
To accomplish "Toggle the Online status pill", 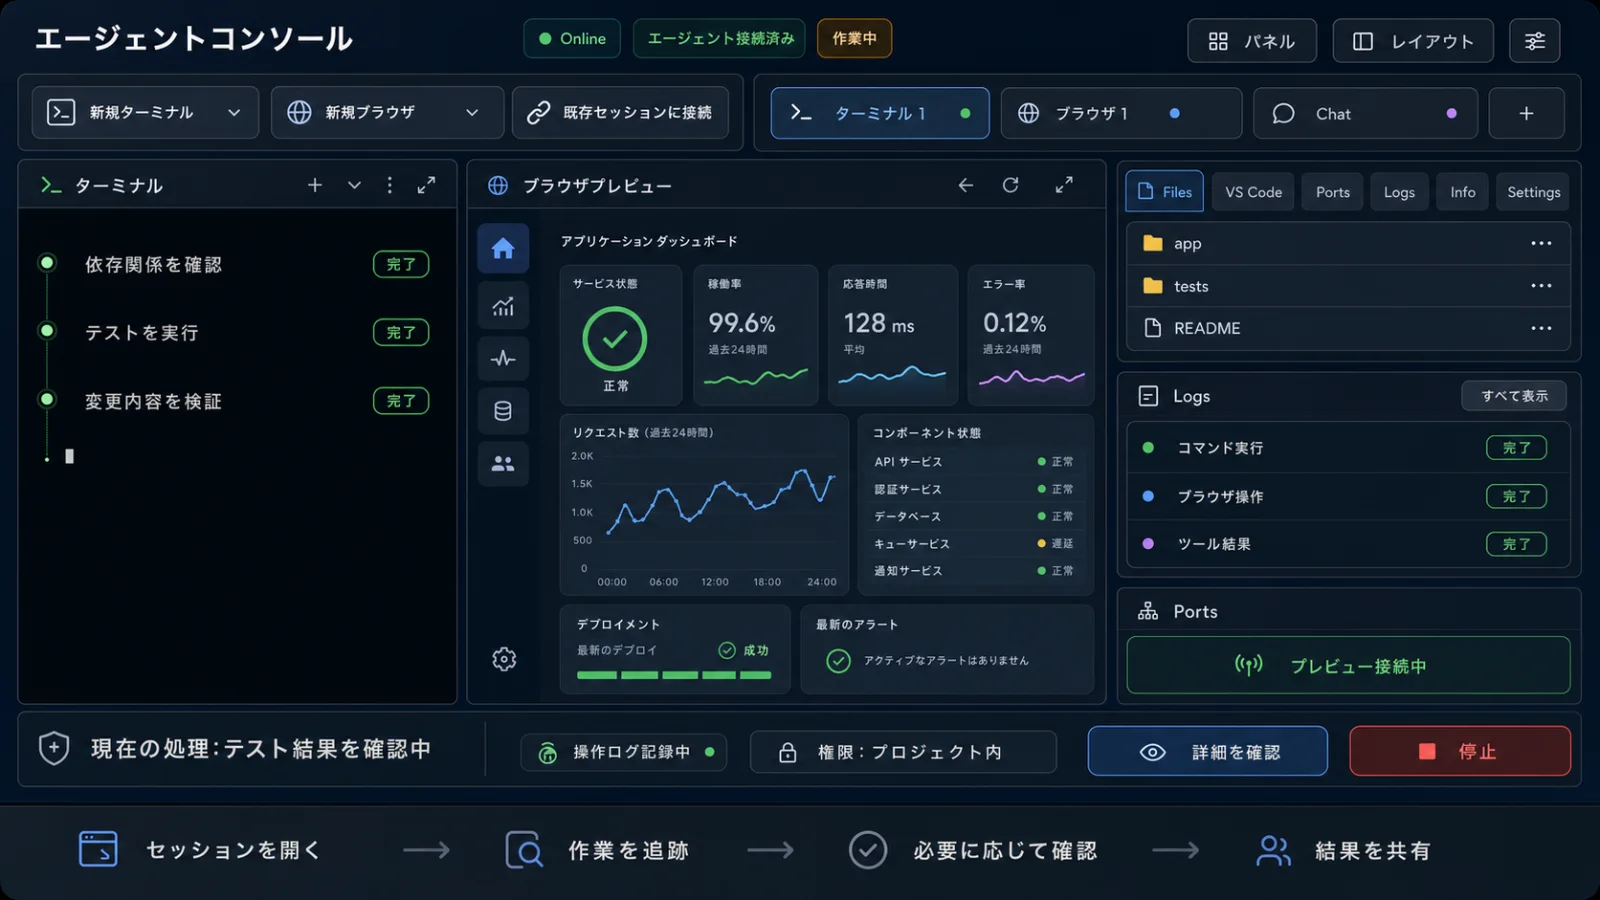I will point(572,38).
